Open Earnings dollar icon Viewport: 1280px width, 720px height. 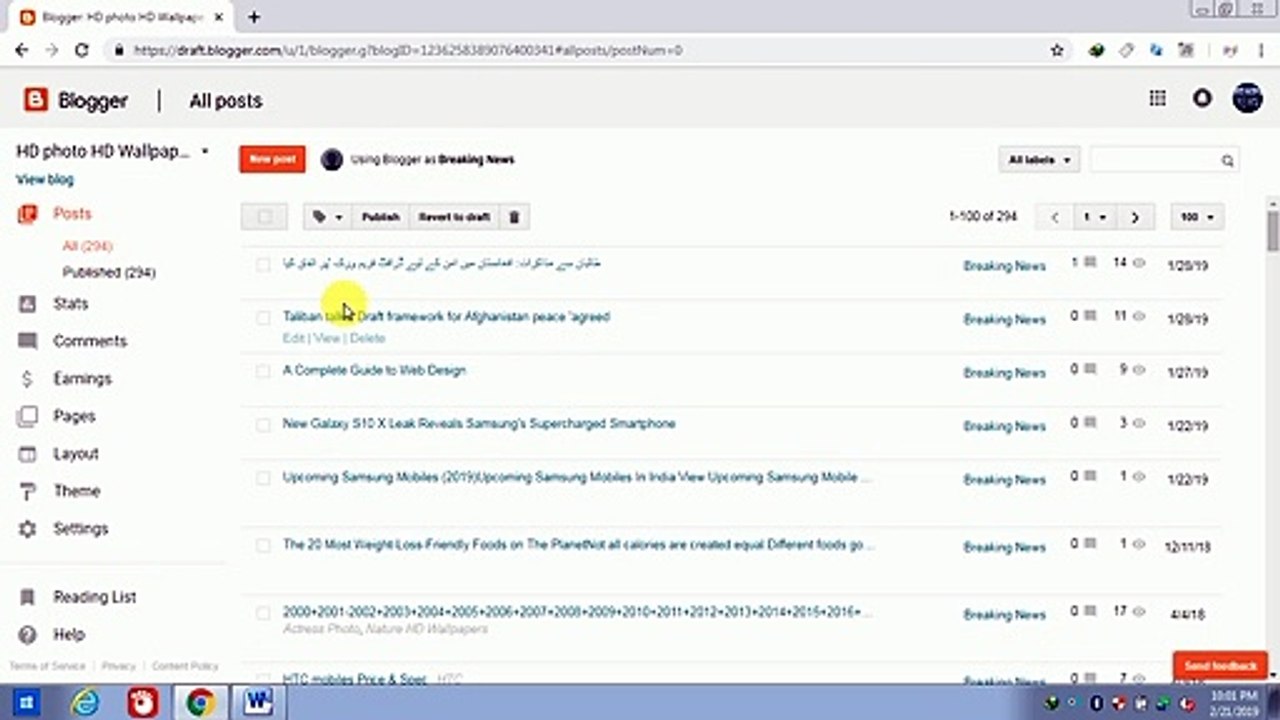click(x=28, y=379)
